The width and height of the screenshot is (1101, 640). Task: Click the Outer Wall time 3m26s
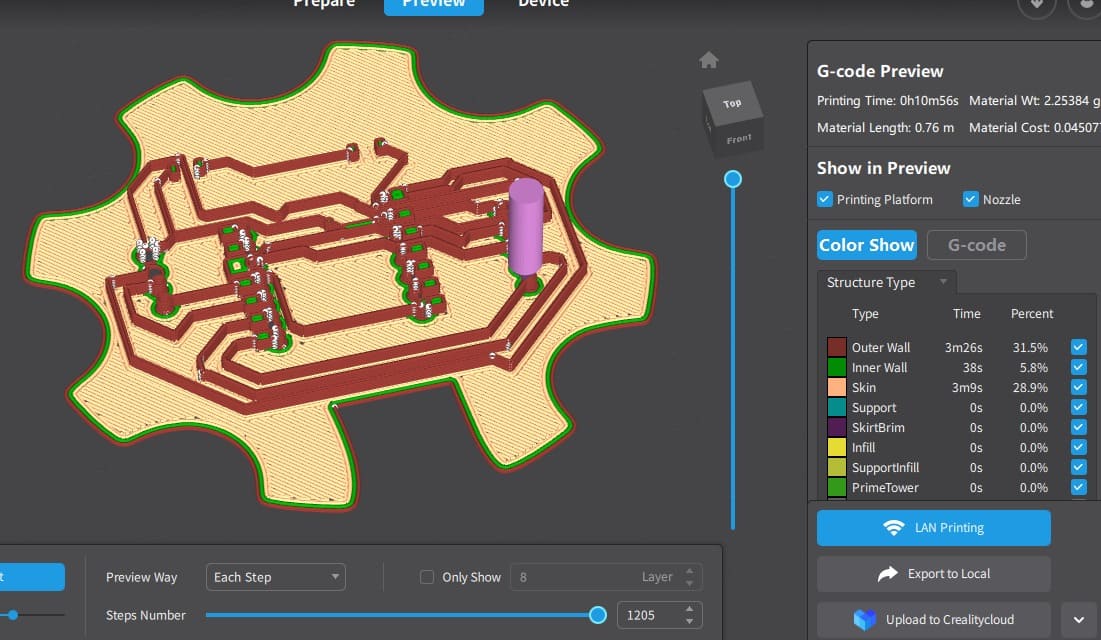(x=963, y=347)
